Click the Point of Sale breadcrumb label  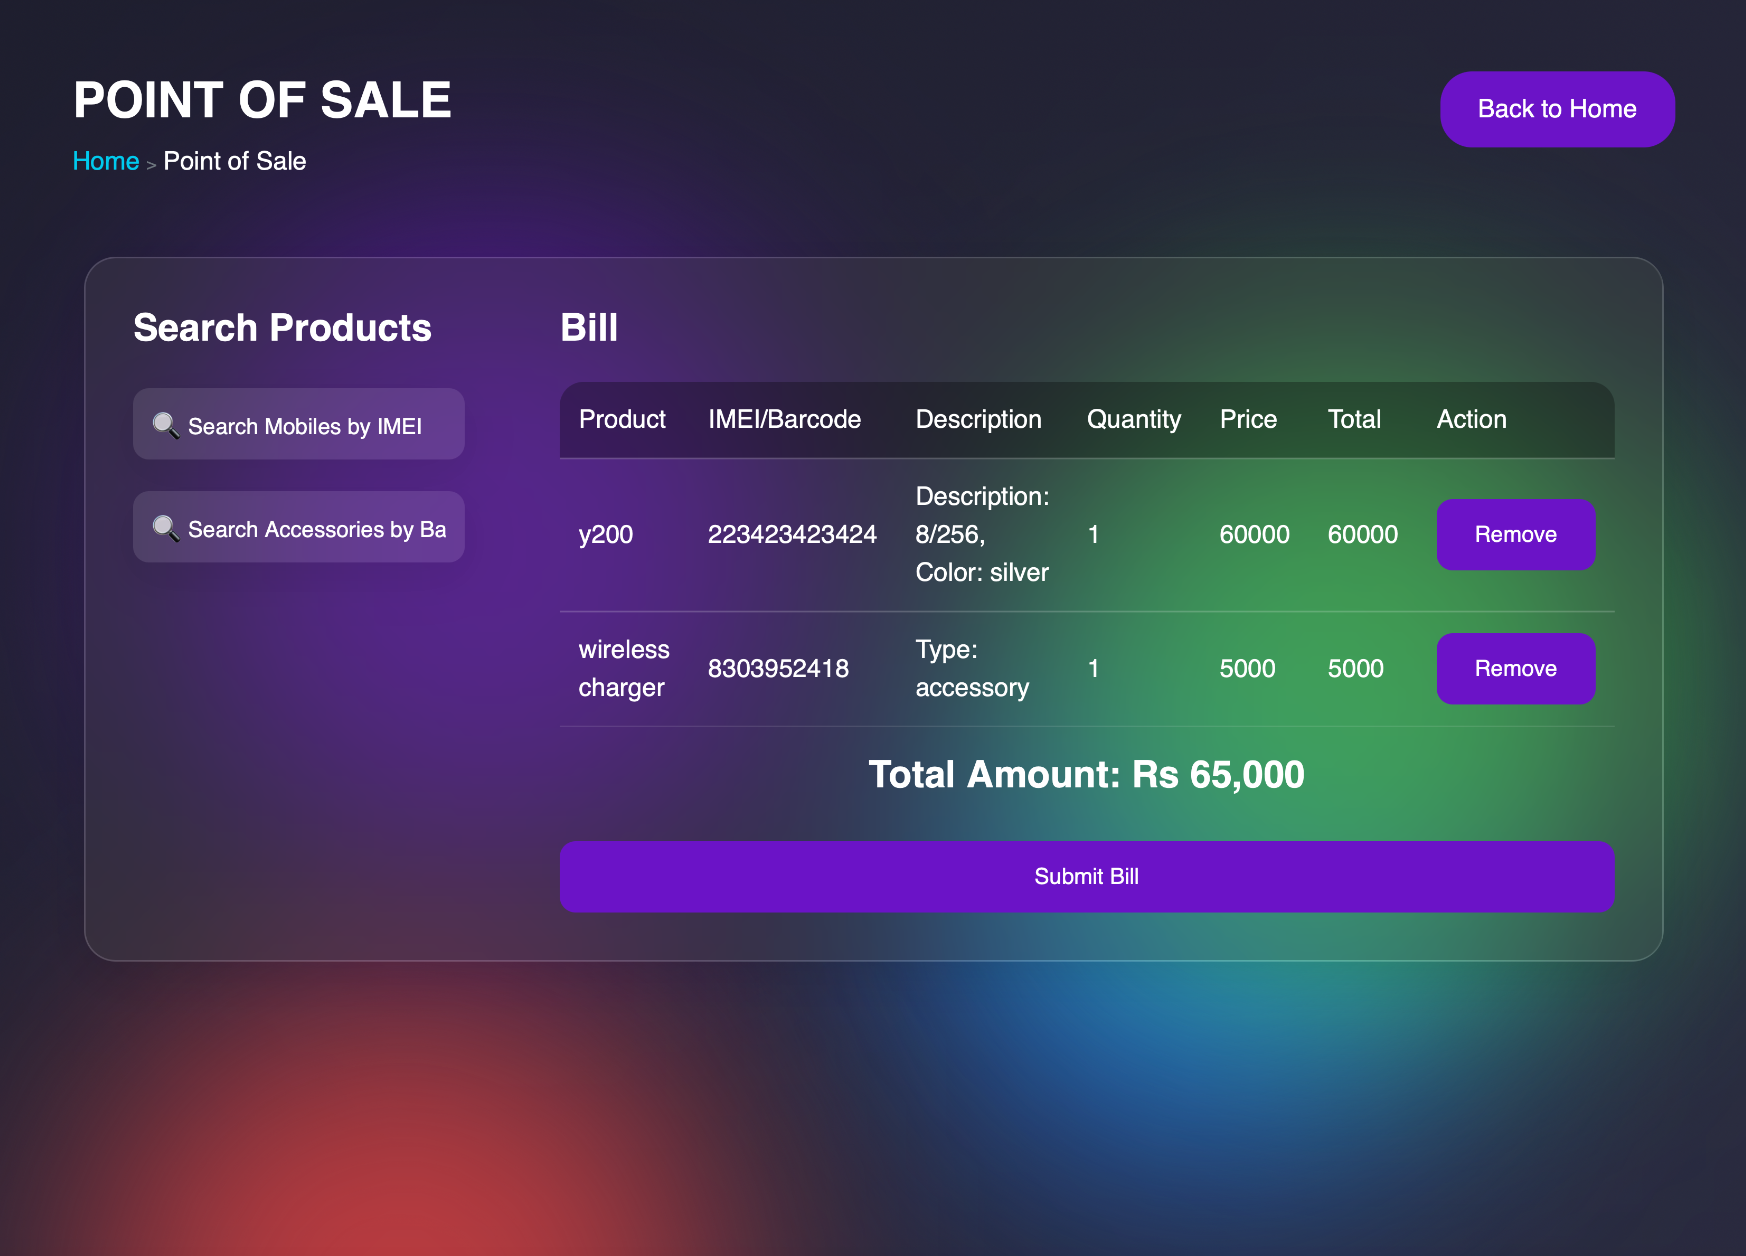[234, 161]
